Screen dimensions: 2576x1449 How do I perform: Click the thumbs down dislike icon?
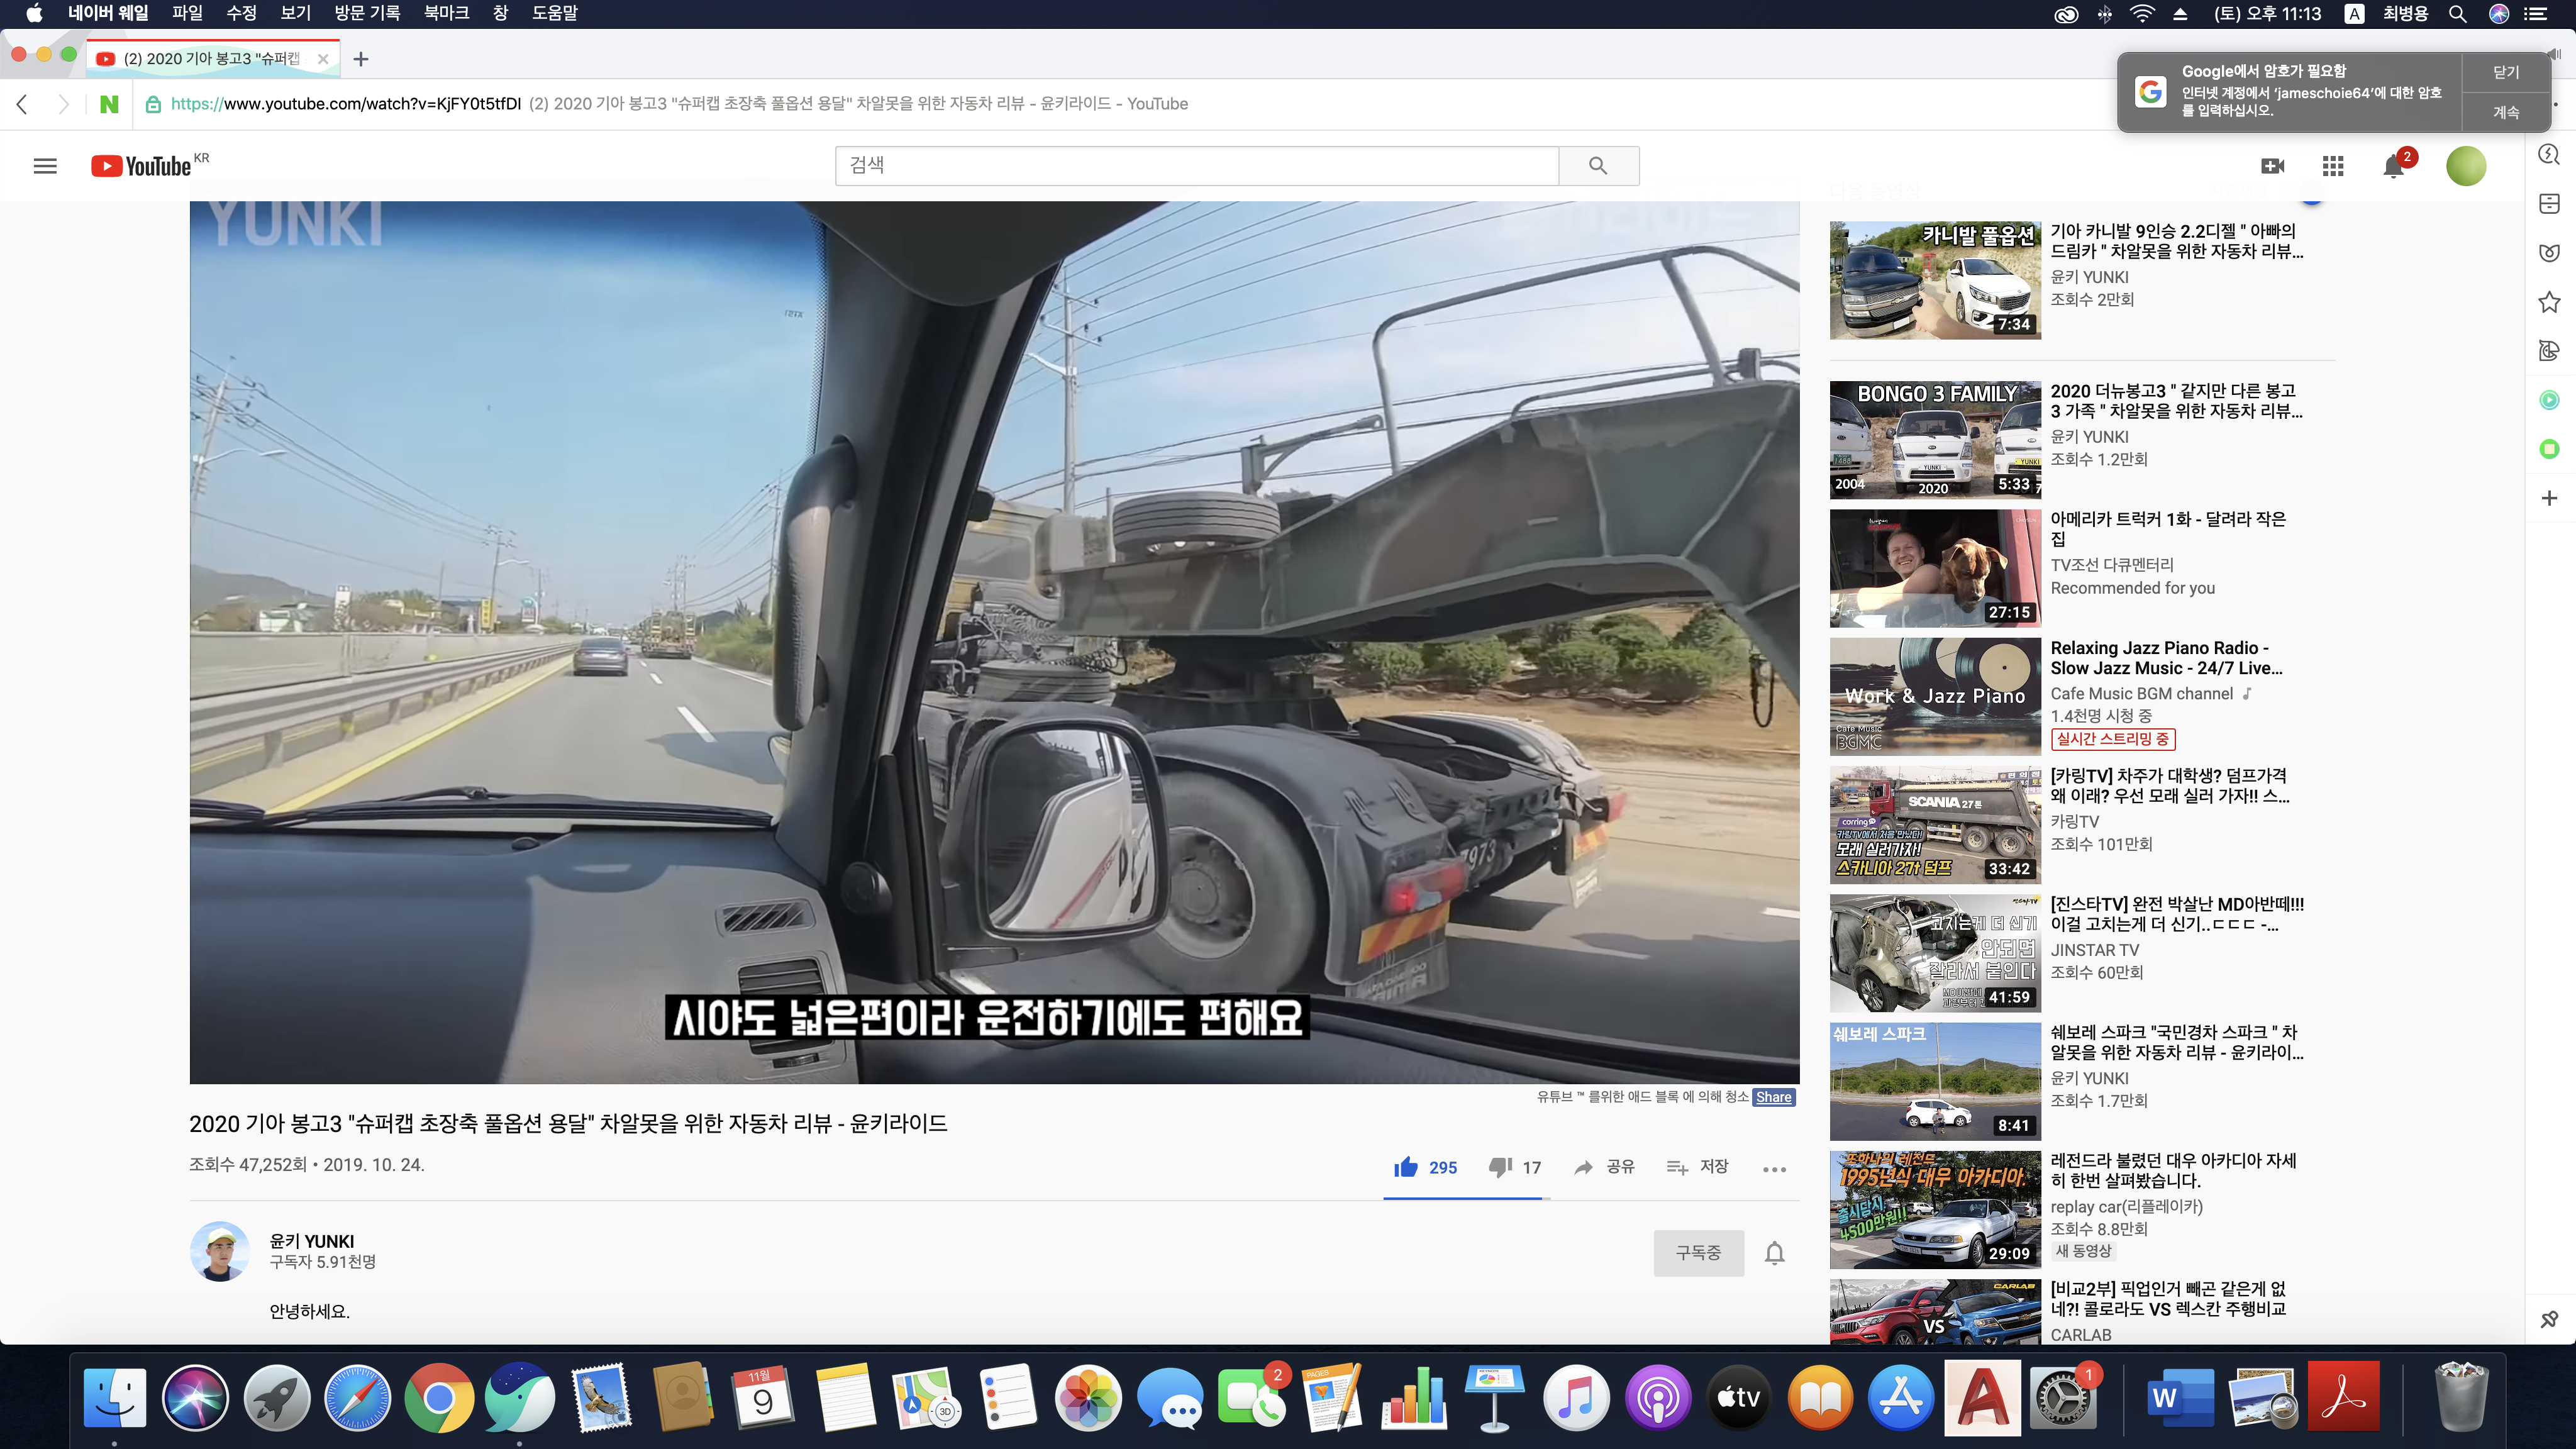tap(1500, 1167)
